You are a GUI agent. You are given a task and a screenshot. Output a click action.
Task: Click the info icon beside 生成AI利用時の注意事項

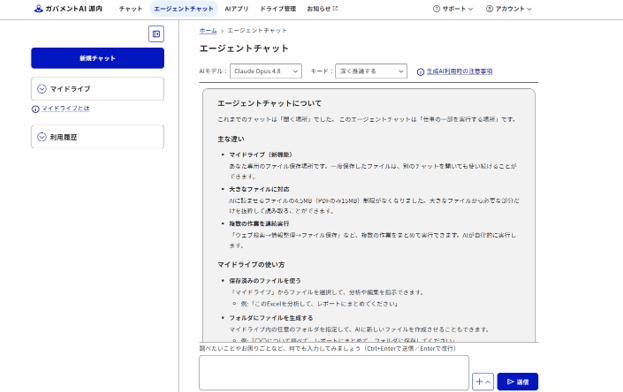(x=420, y=72)
